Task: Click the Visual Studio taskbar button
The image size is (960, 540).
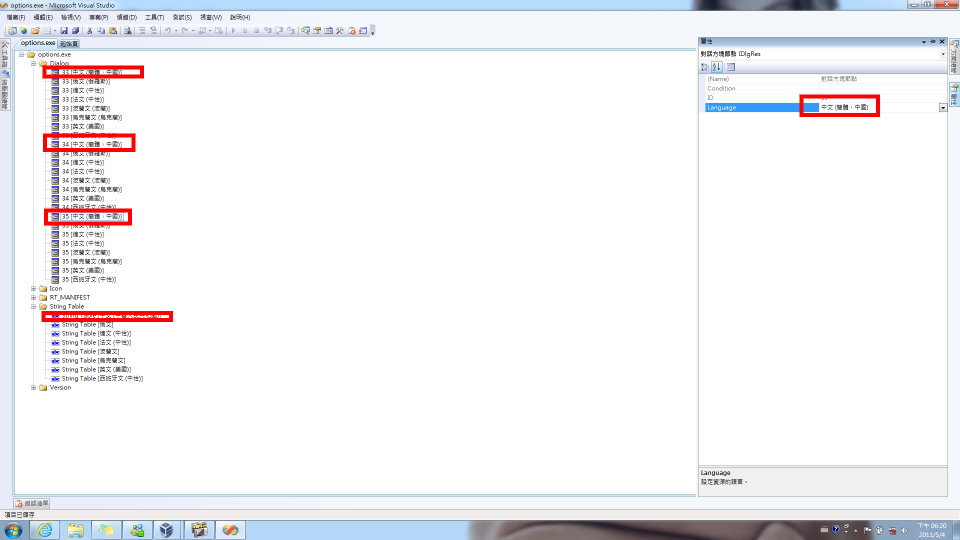Action: (230, 530)
